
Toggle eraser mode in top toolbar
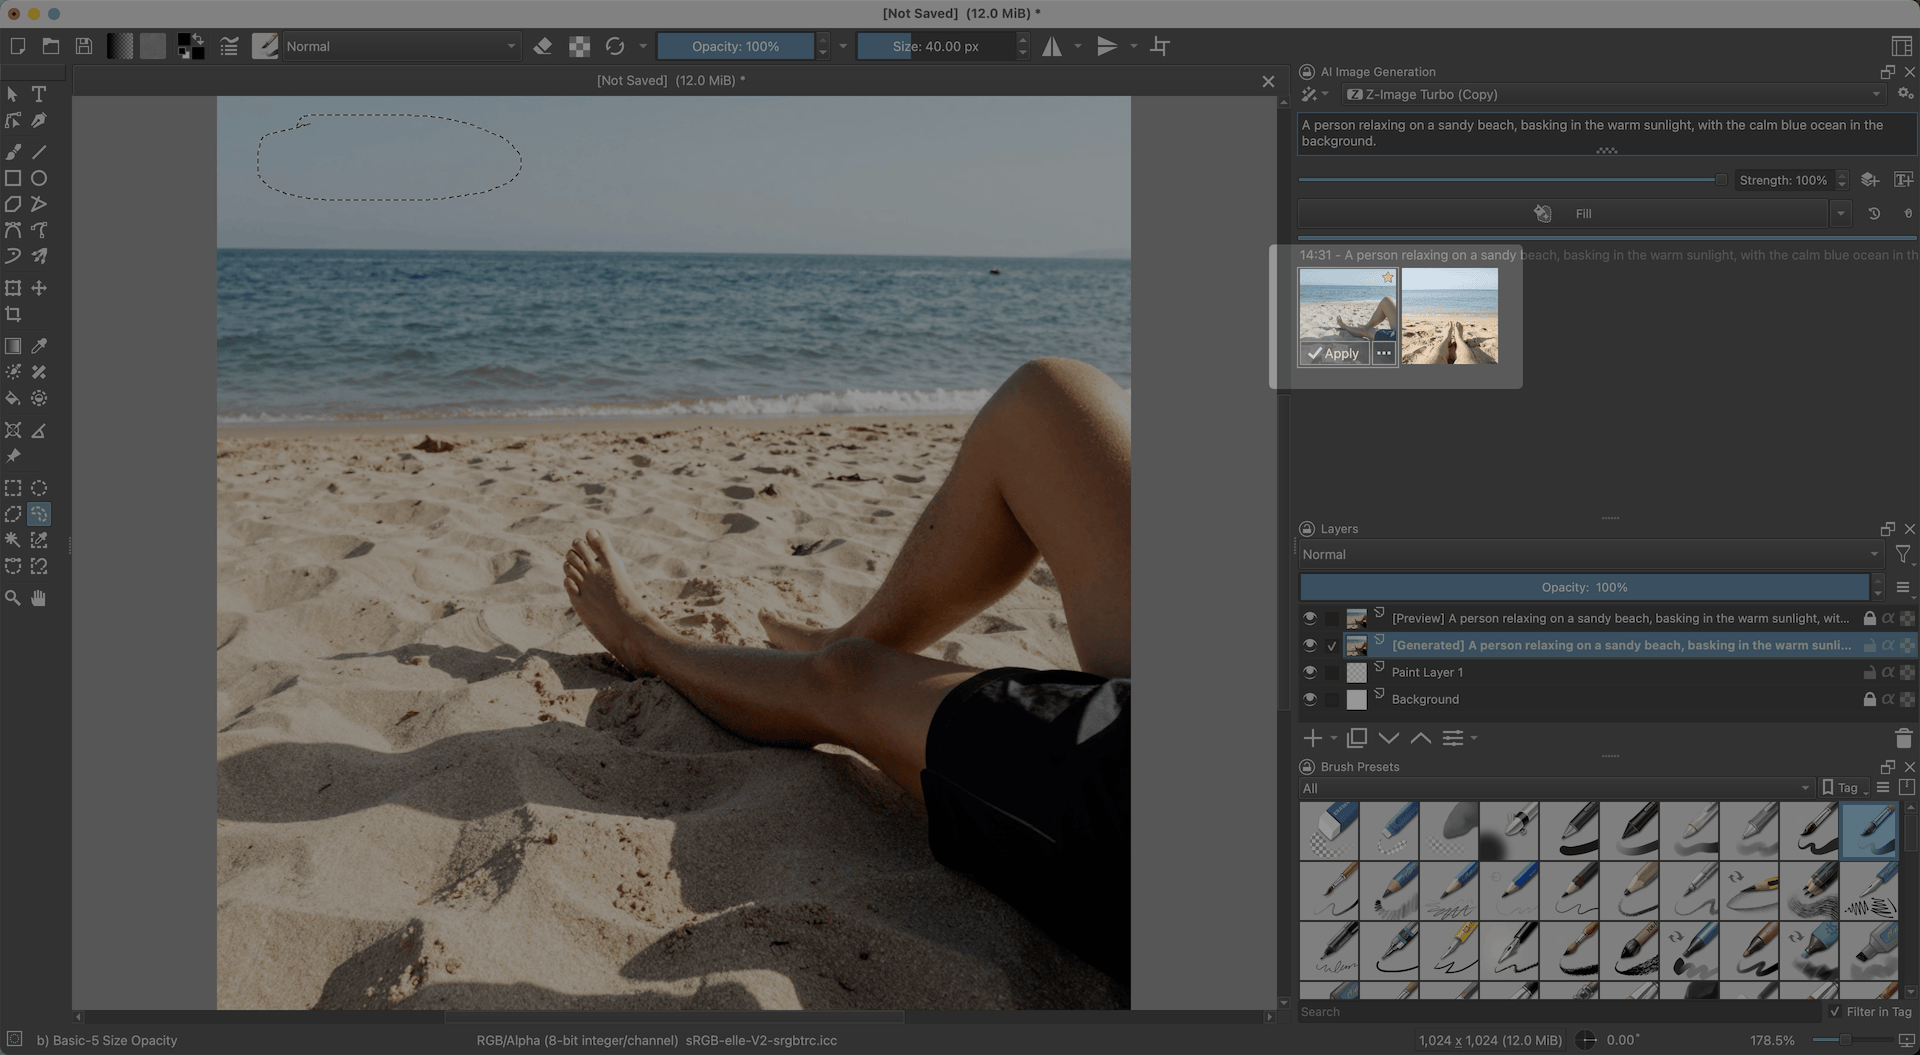pyautogui.click(x=543, y=46)
